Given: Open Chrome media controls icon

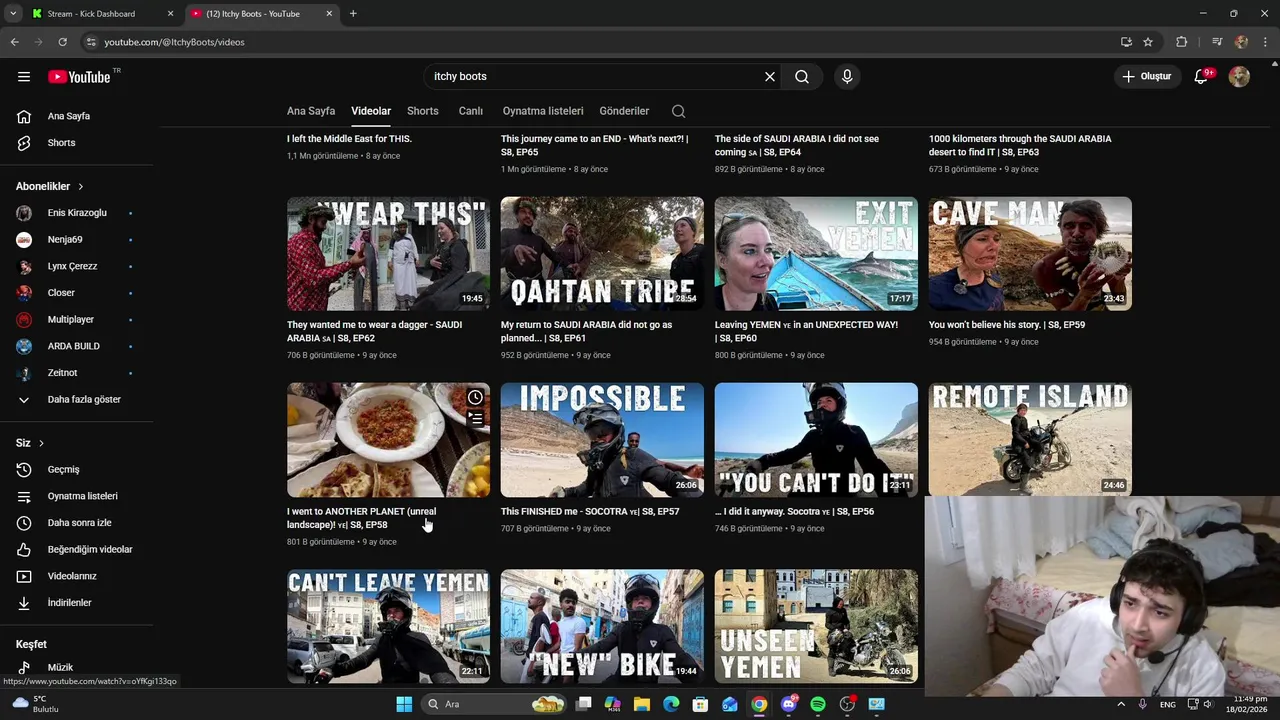Looking at the screenshot, I should (1216, 42).
